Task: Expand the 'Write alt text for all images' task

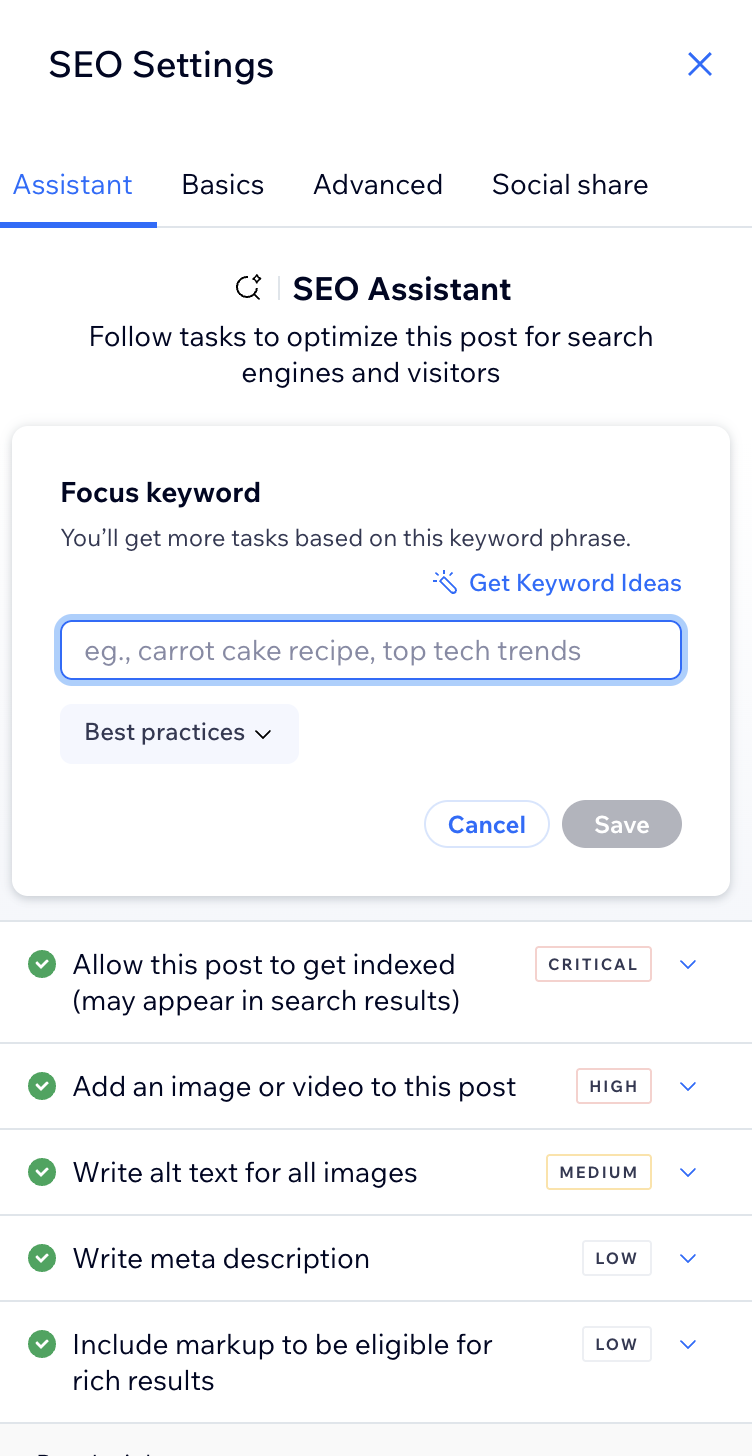Action: pyautogui.click(x=688, y=1172)
